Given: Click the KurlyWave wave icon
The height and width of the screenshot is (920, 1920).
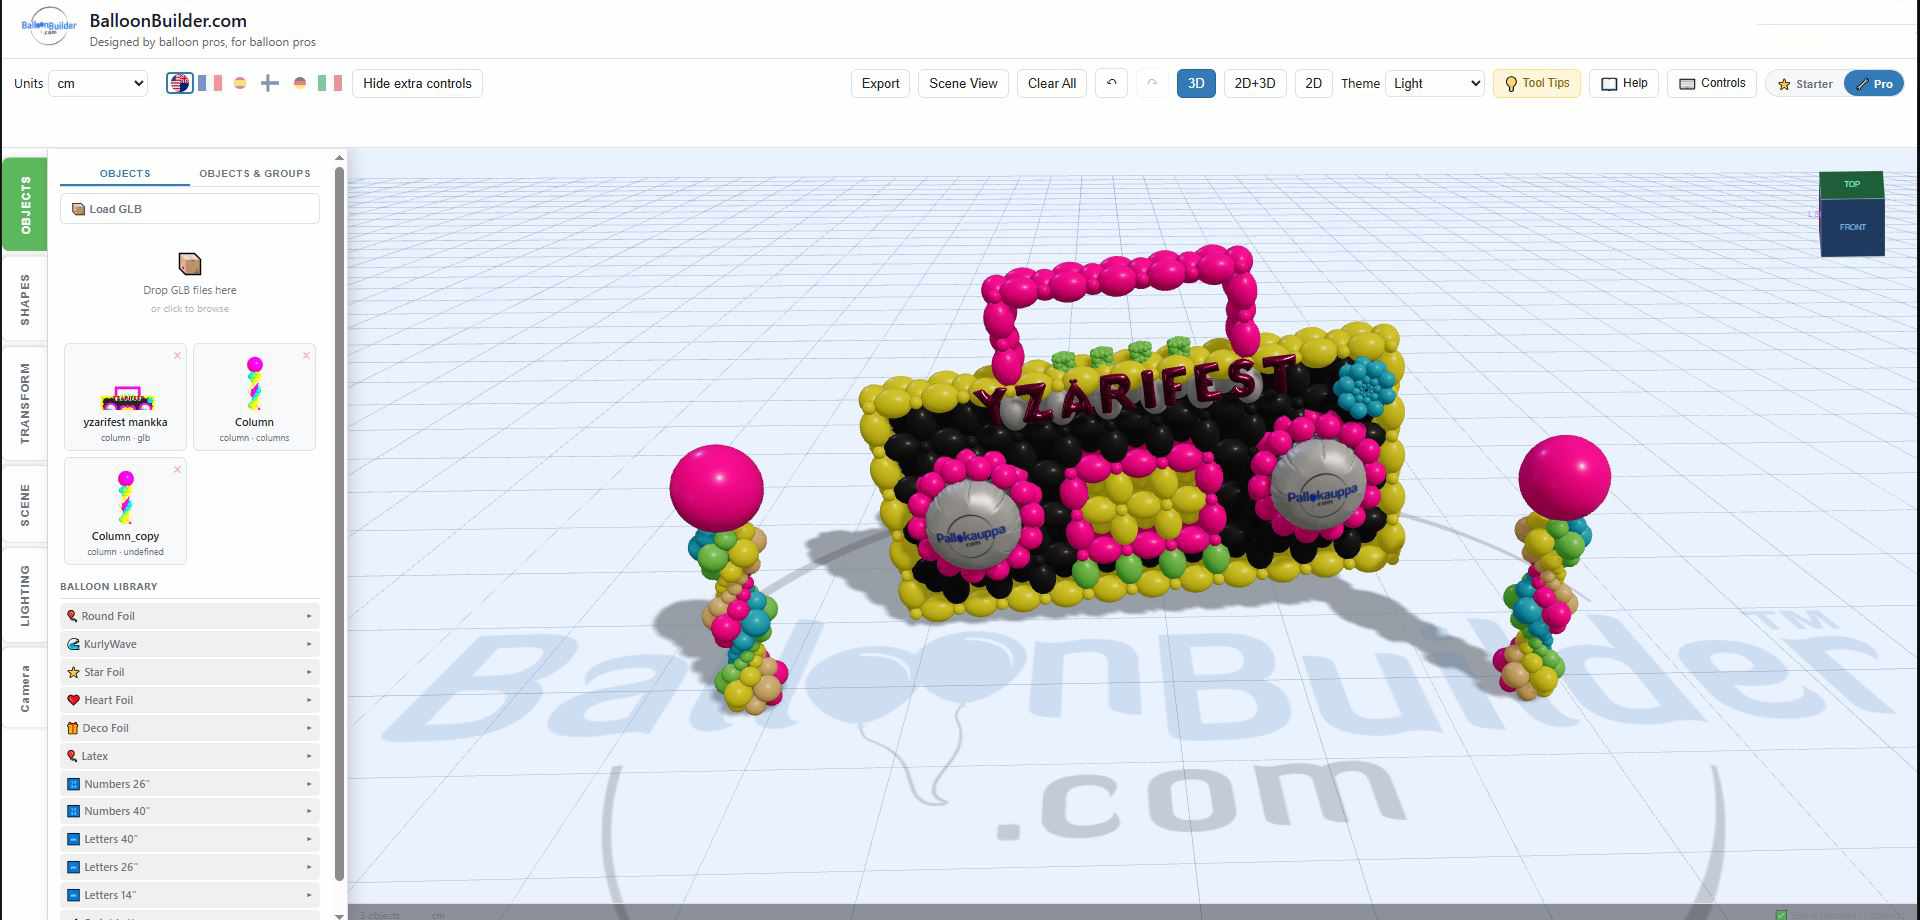Looking at the screenshot, I should click(x=73, y=644).
